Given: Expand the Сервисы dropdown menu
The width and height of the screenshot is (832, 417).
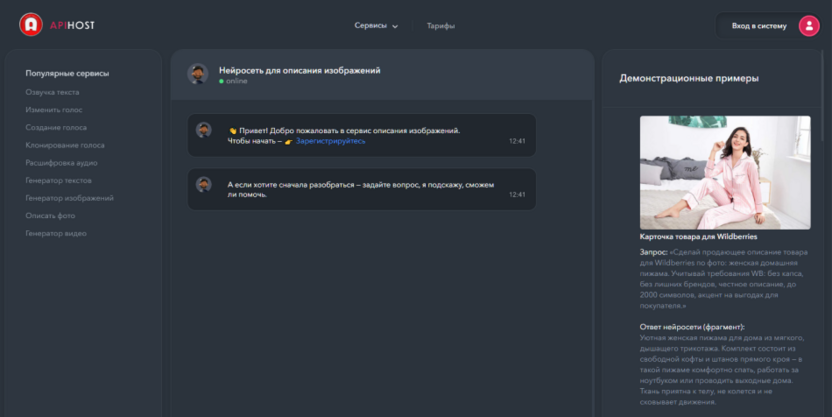Looking at the screenshot, I should click(376, 25).
